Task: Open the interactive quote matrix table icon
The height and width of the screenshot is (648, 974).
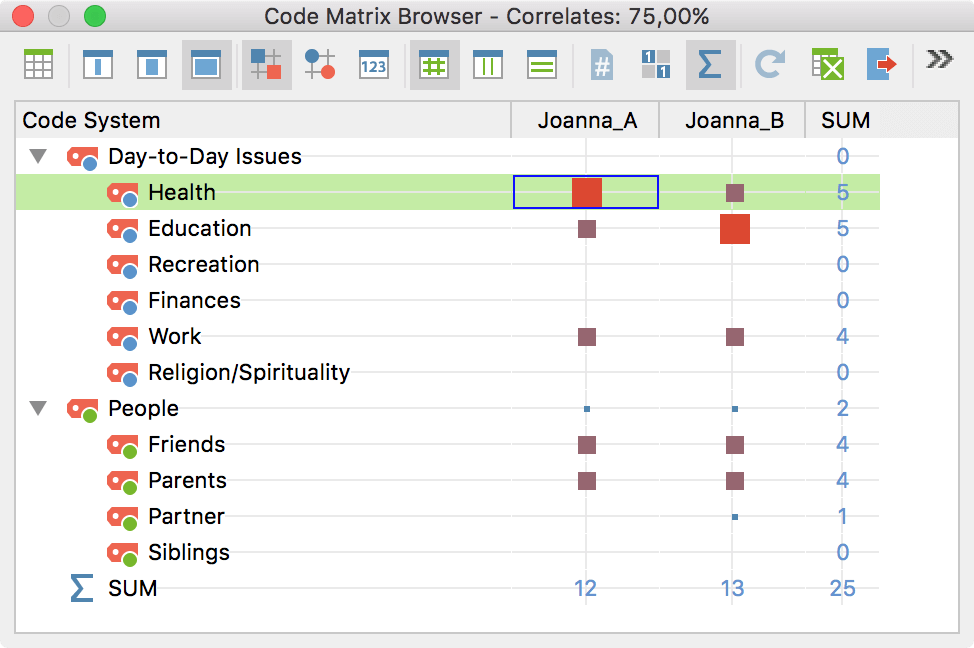Action: click(39, 65)
